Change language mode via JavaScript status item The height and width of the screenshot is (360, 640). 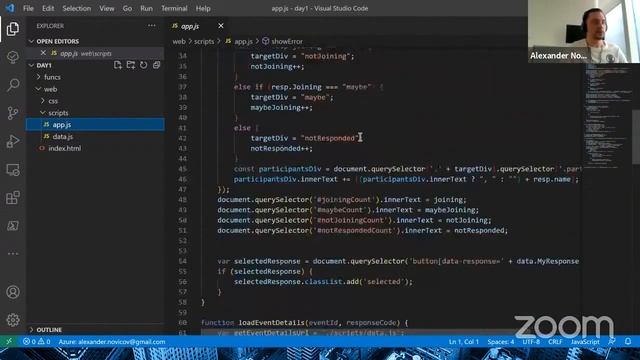tap(585, 342)
